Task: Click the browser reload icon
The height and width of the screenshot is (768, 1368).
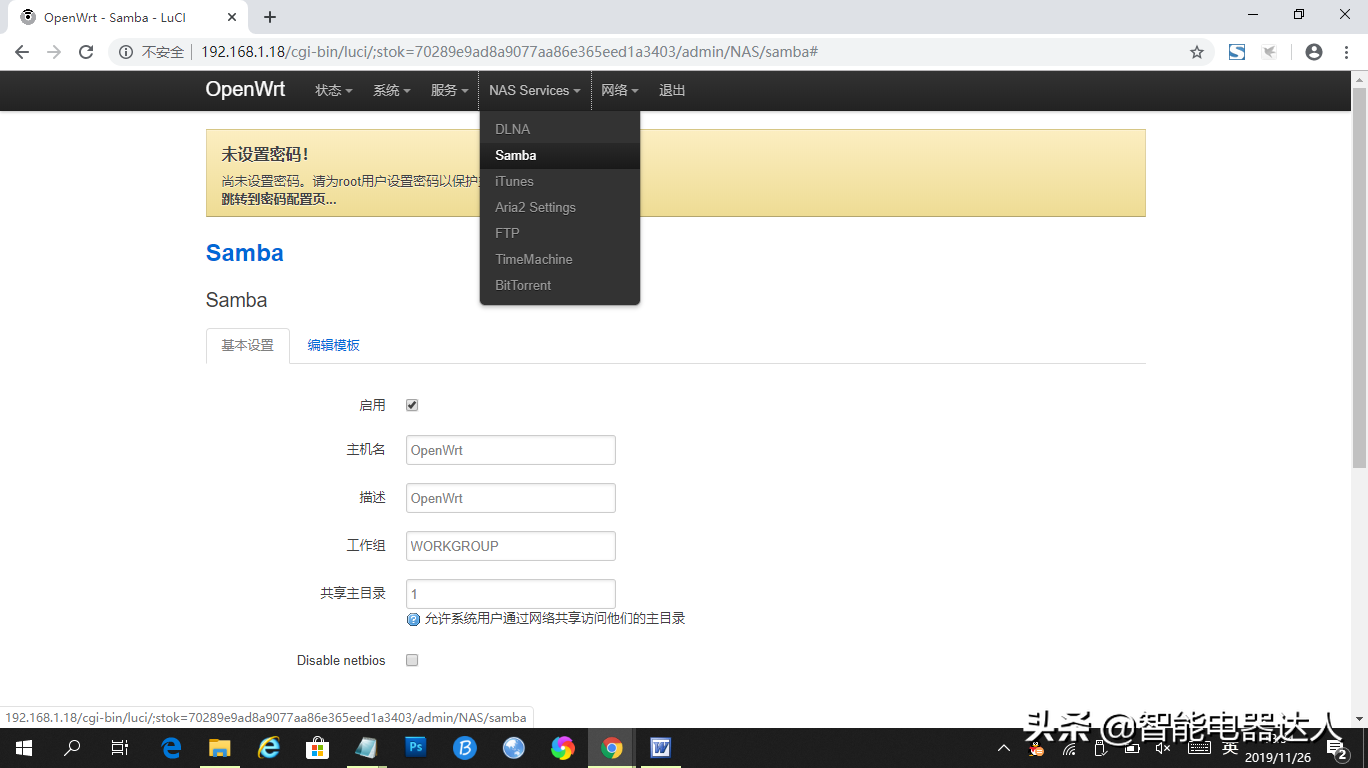Action: coord(86,52)
